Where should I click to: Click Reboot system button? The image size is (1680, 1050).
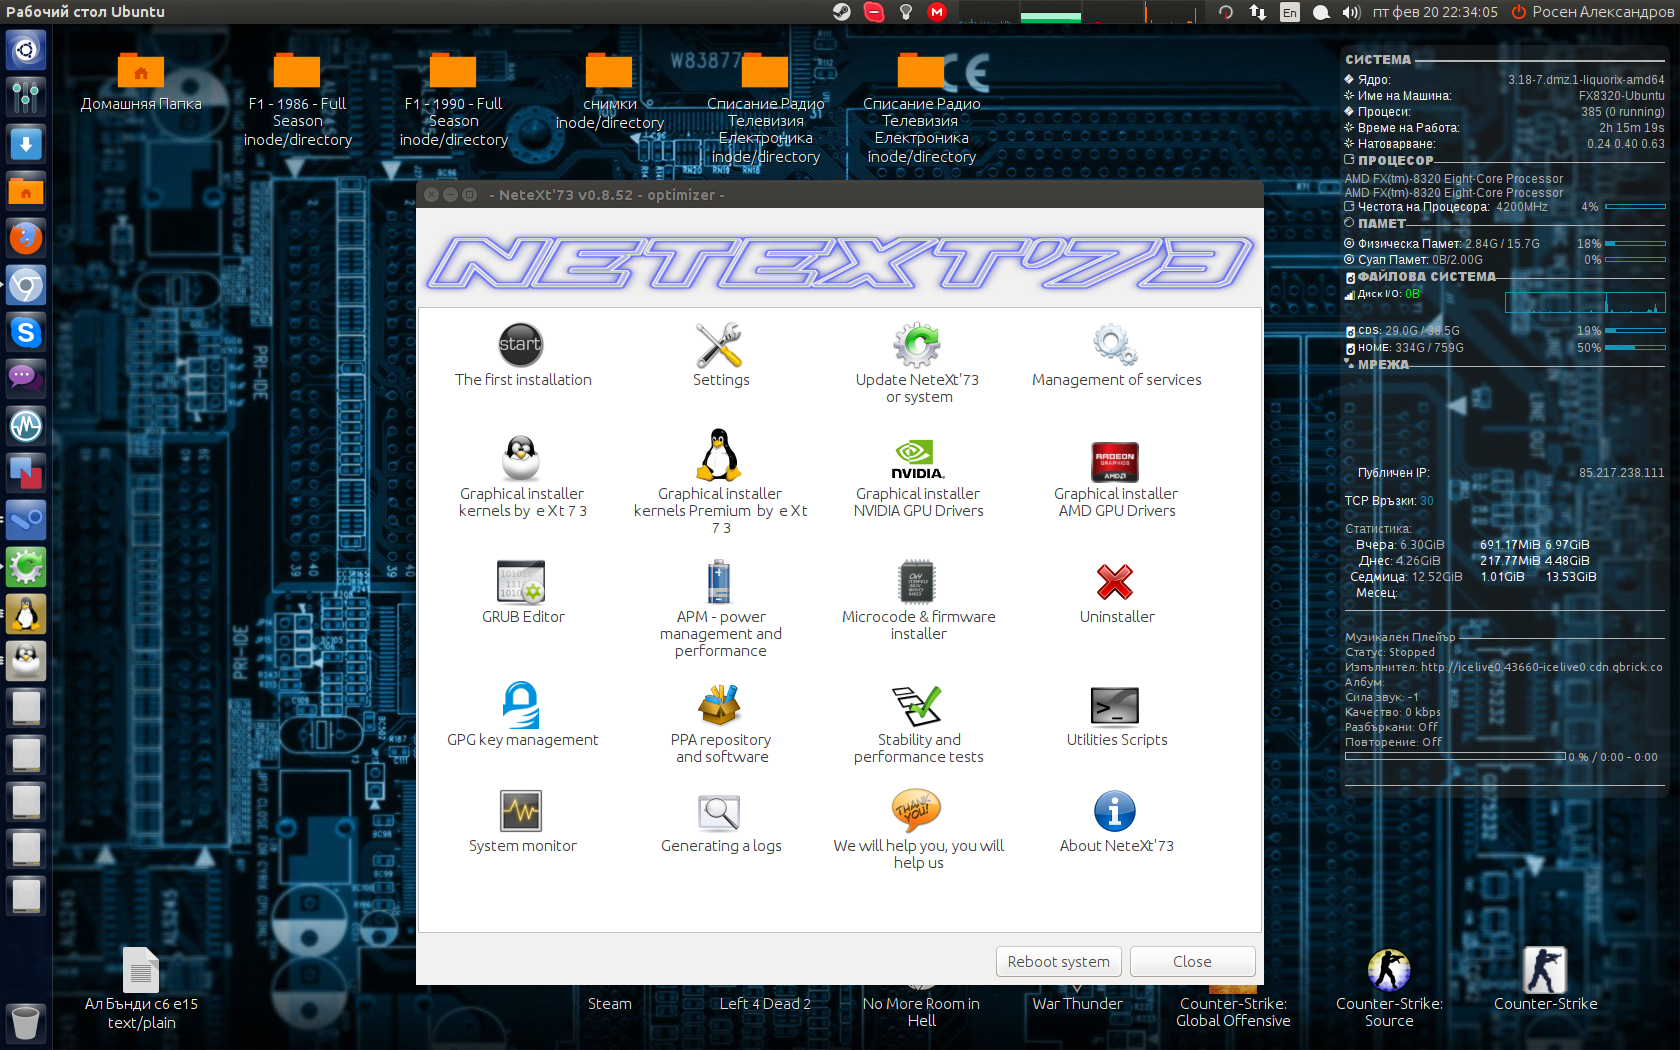[1058, 961]
